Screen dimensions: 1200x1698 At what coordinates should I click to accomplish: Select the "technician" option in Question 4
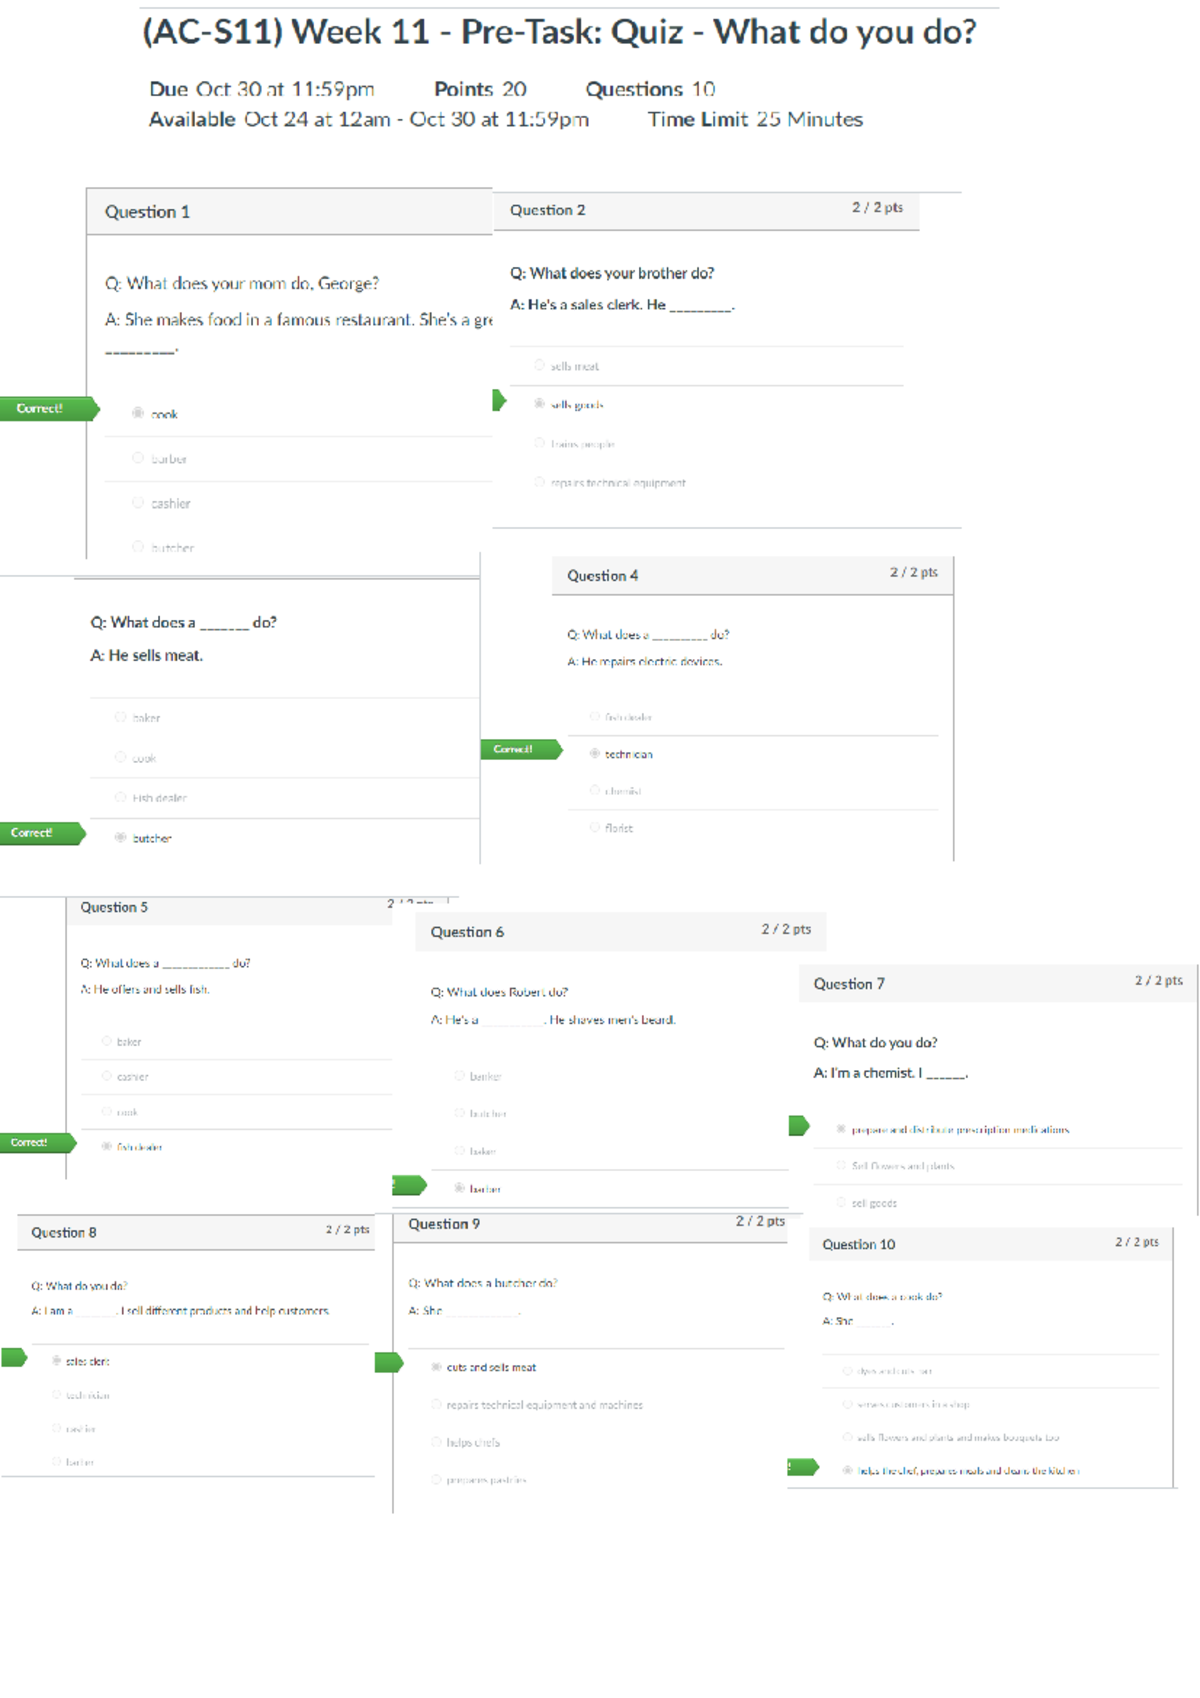tap(595, 754)
